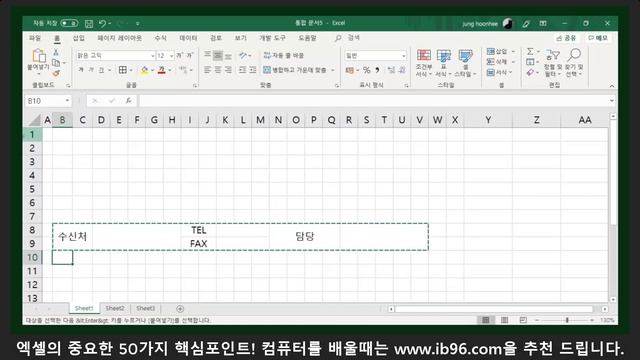Click the Name Box showing B10
Screen dimensions: 640x360
(x=48, y=101)
